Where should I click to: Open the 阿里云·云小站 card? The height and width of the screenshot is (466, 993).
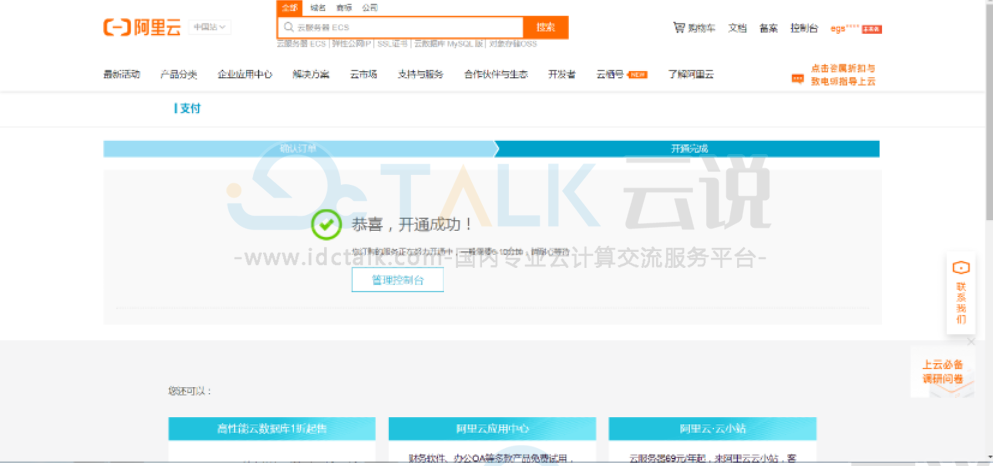tap(712, 429)
